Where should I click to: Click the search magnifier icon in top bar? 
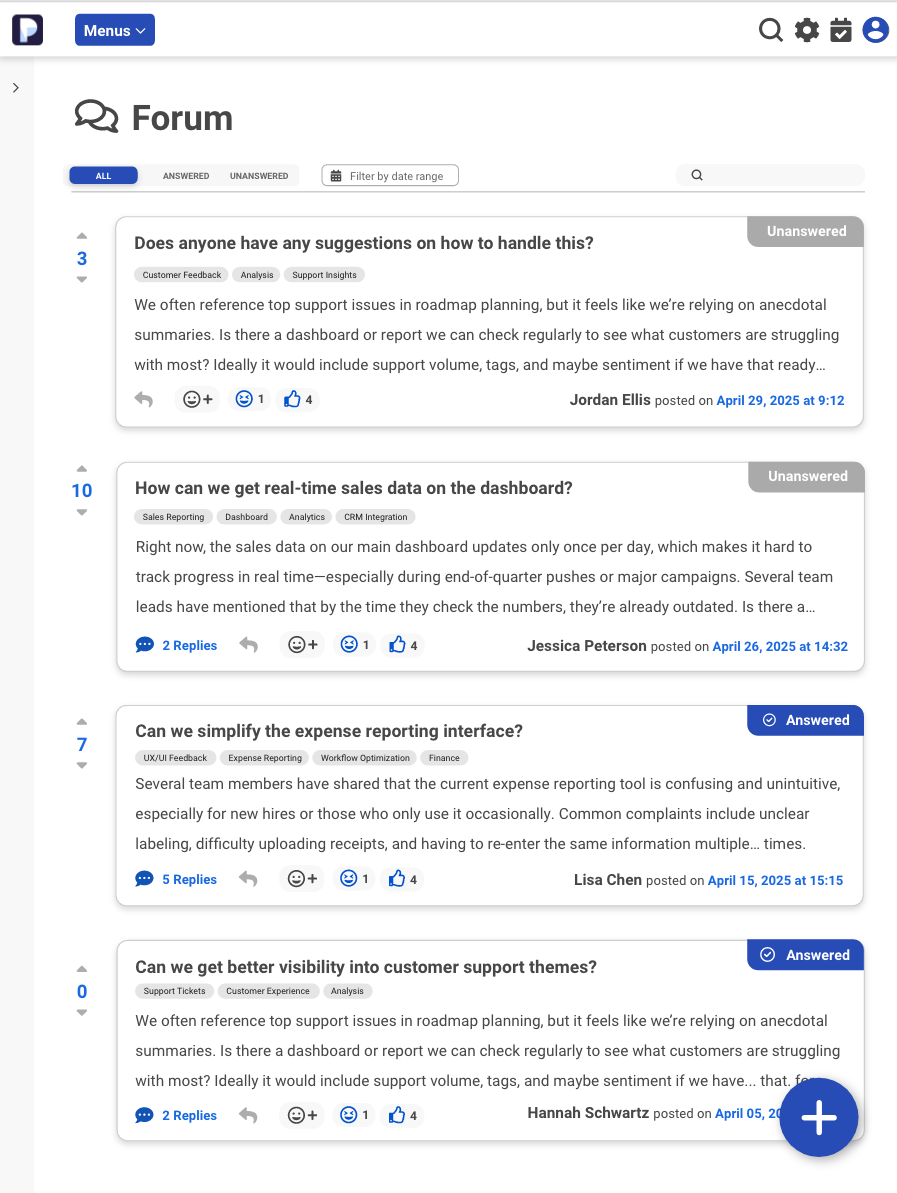click(x=770, y=30)
